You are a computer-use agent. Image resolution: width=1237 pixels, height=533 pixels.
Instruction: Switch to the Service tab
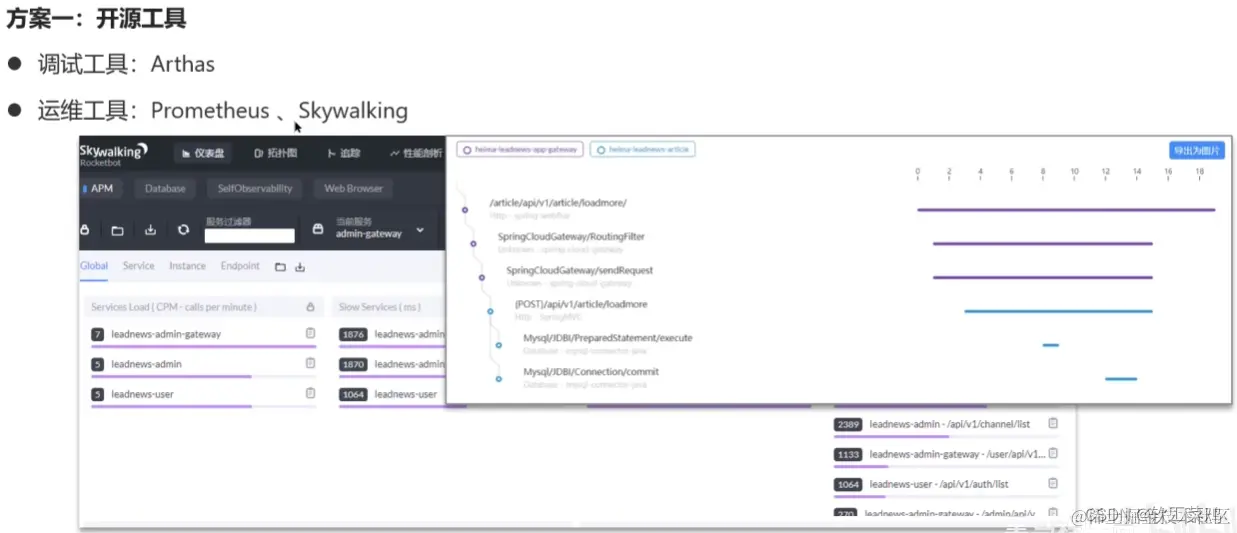[x=138, y=266]
